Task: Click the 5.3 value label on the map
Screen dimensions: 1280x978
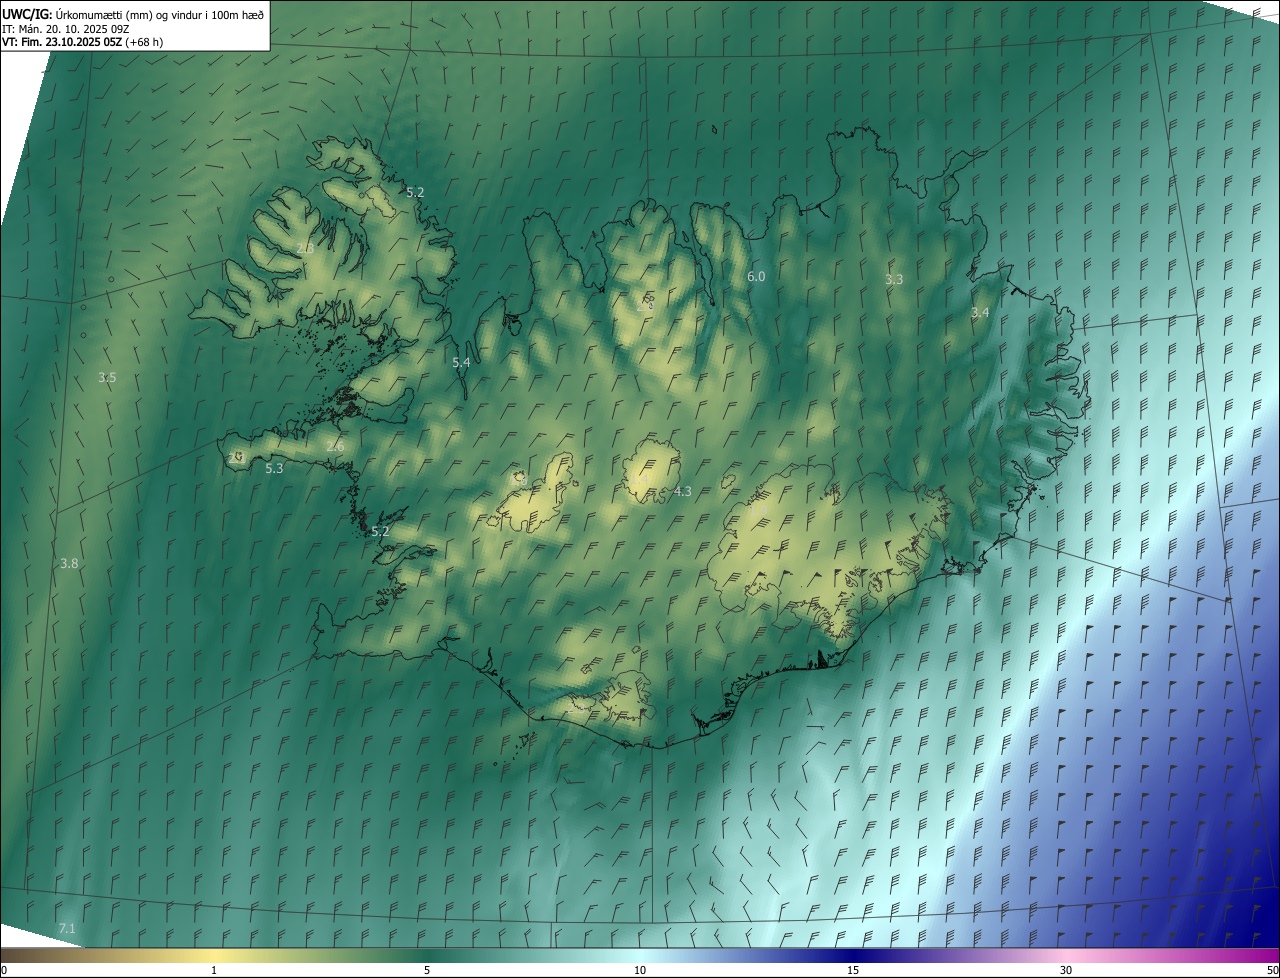Action: click(274, 468)
